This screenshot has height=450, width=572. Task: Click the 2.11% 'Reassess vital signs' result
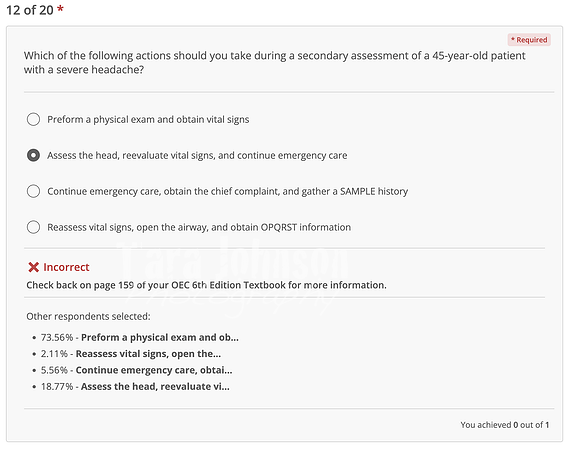pos(131,354)
